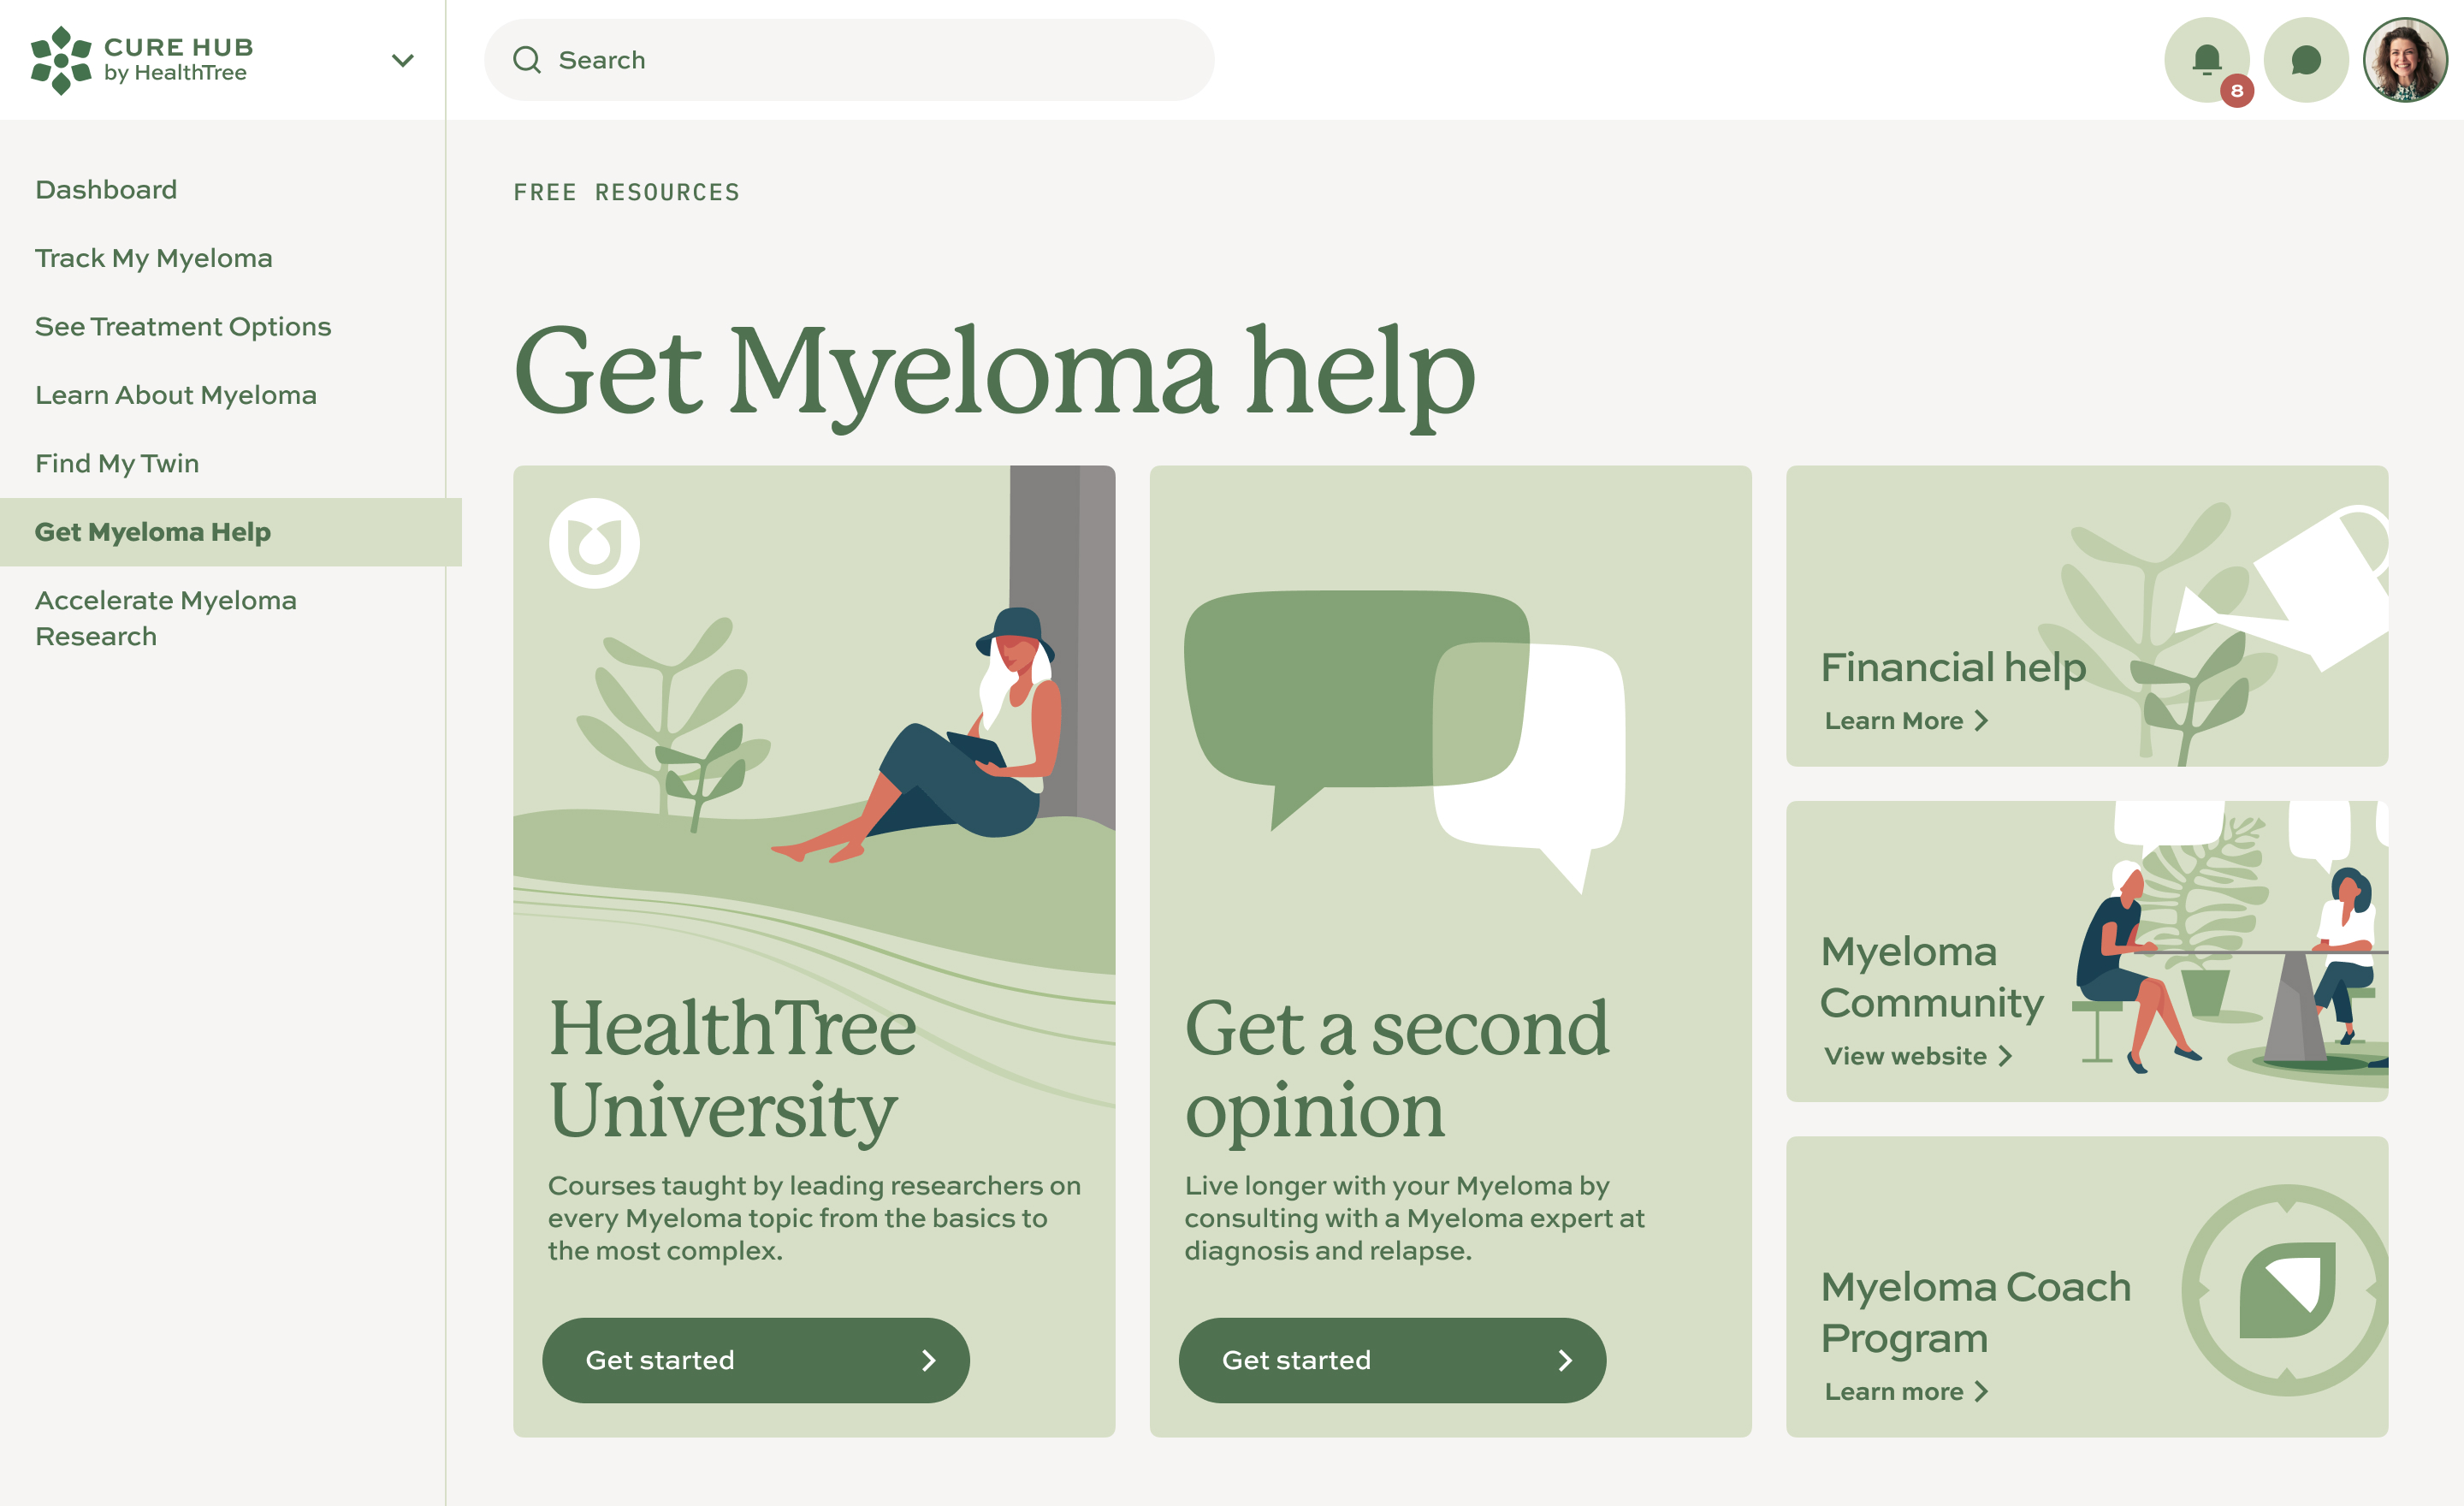Open Track My Myeloma menu item
This screenshot has height=1506, width=2464.
[154, 258]
